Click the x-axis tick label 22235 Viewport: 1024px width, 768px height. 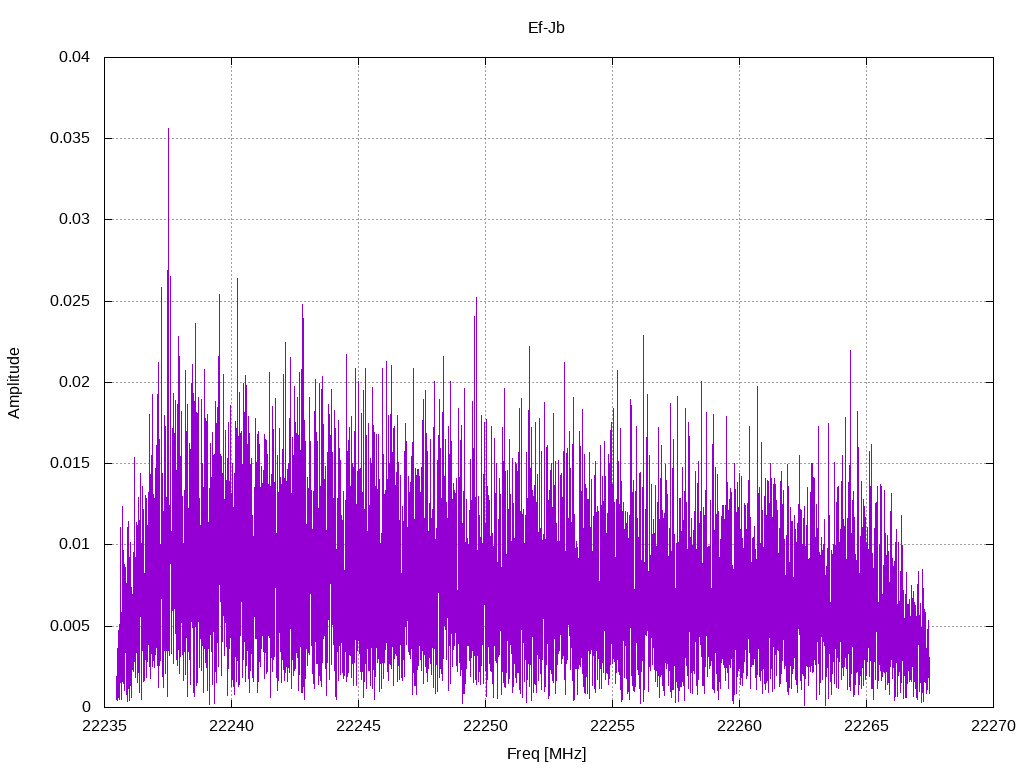coord(104,726)
